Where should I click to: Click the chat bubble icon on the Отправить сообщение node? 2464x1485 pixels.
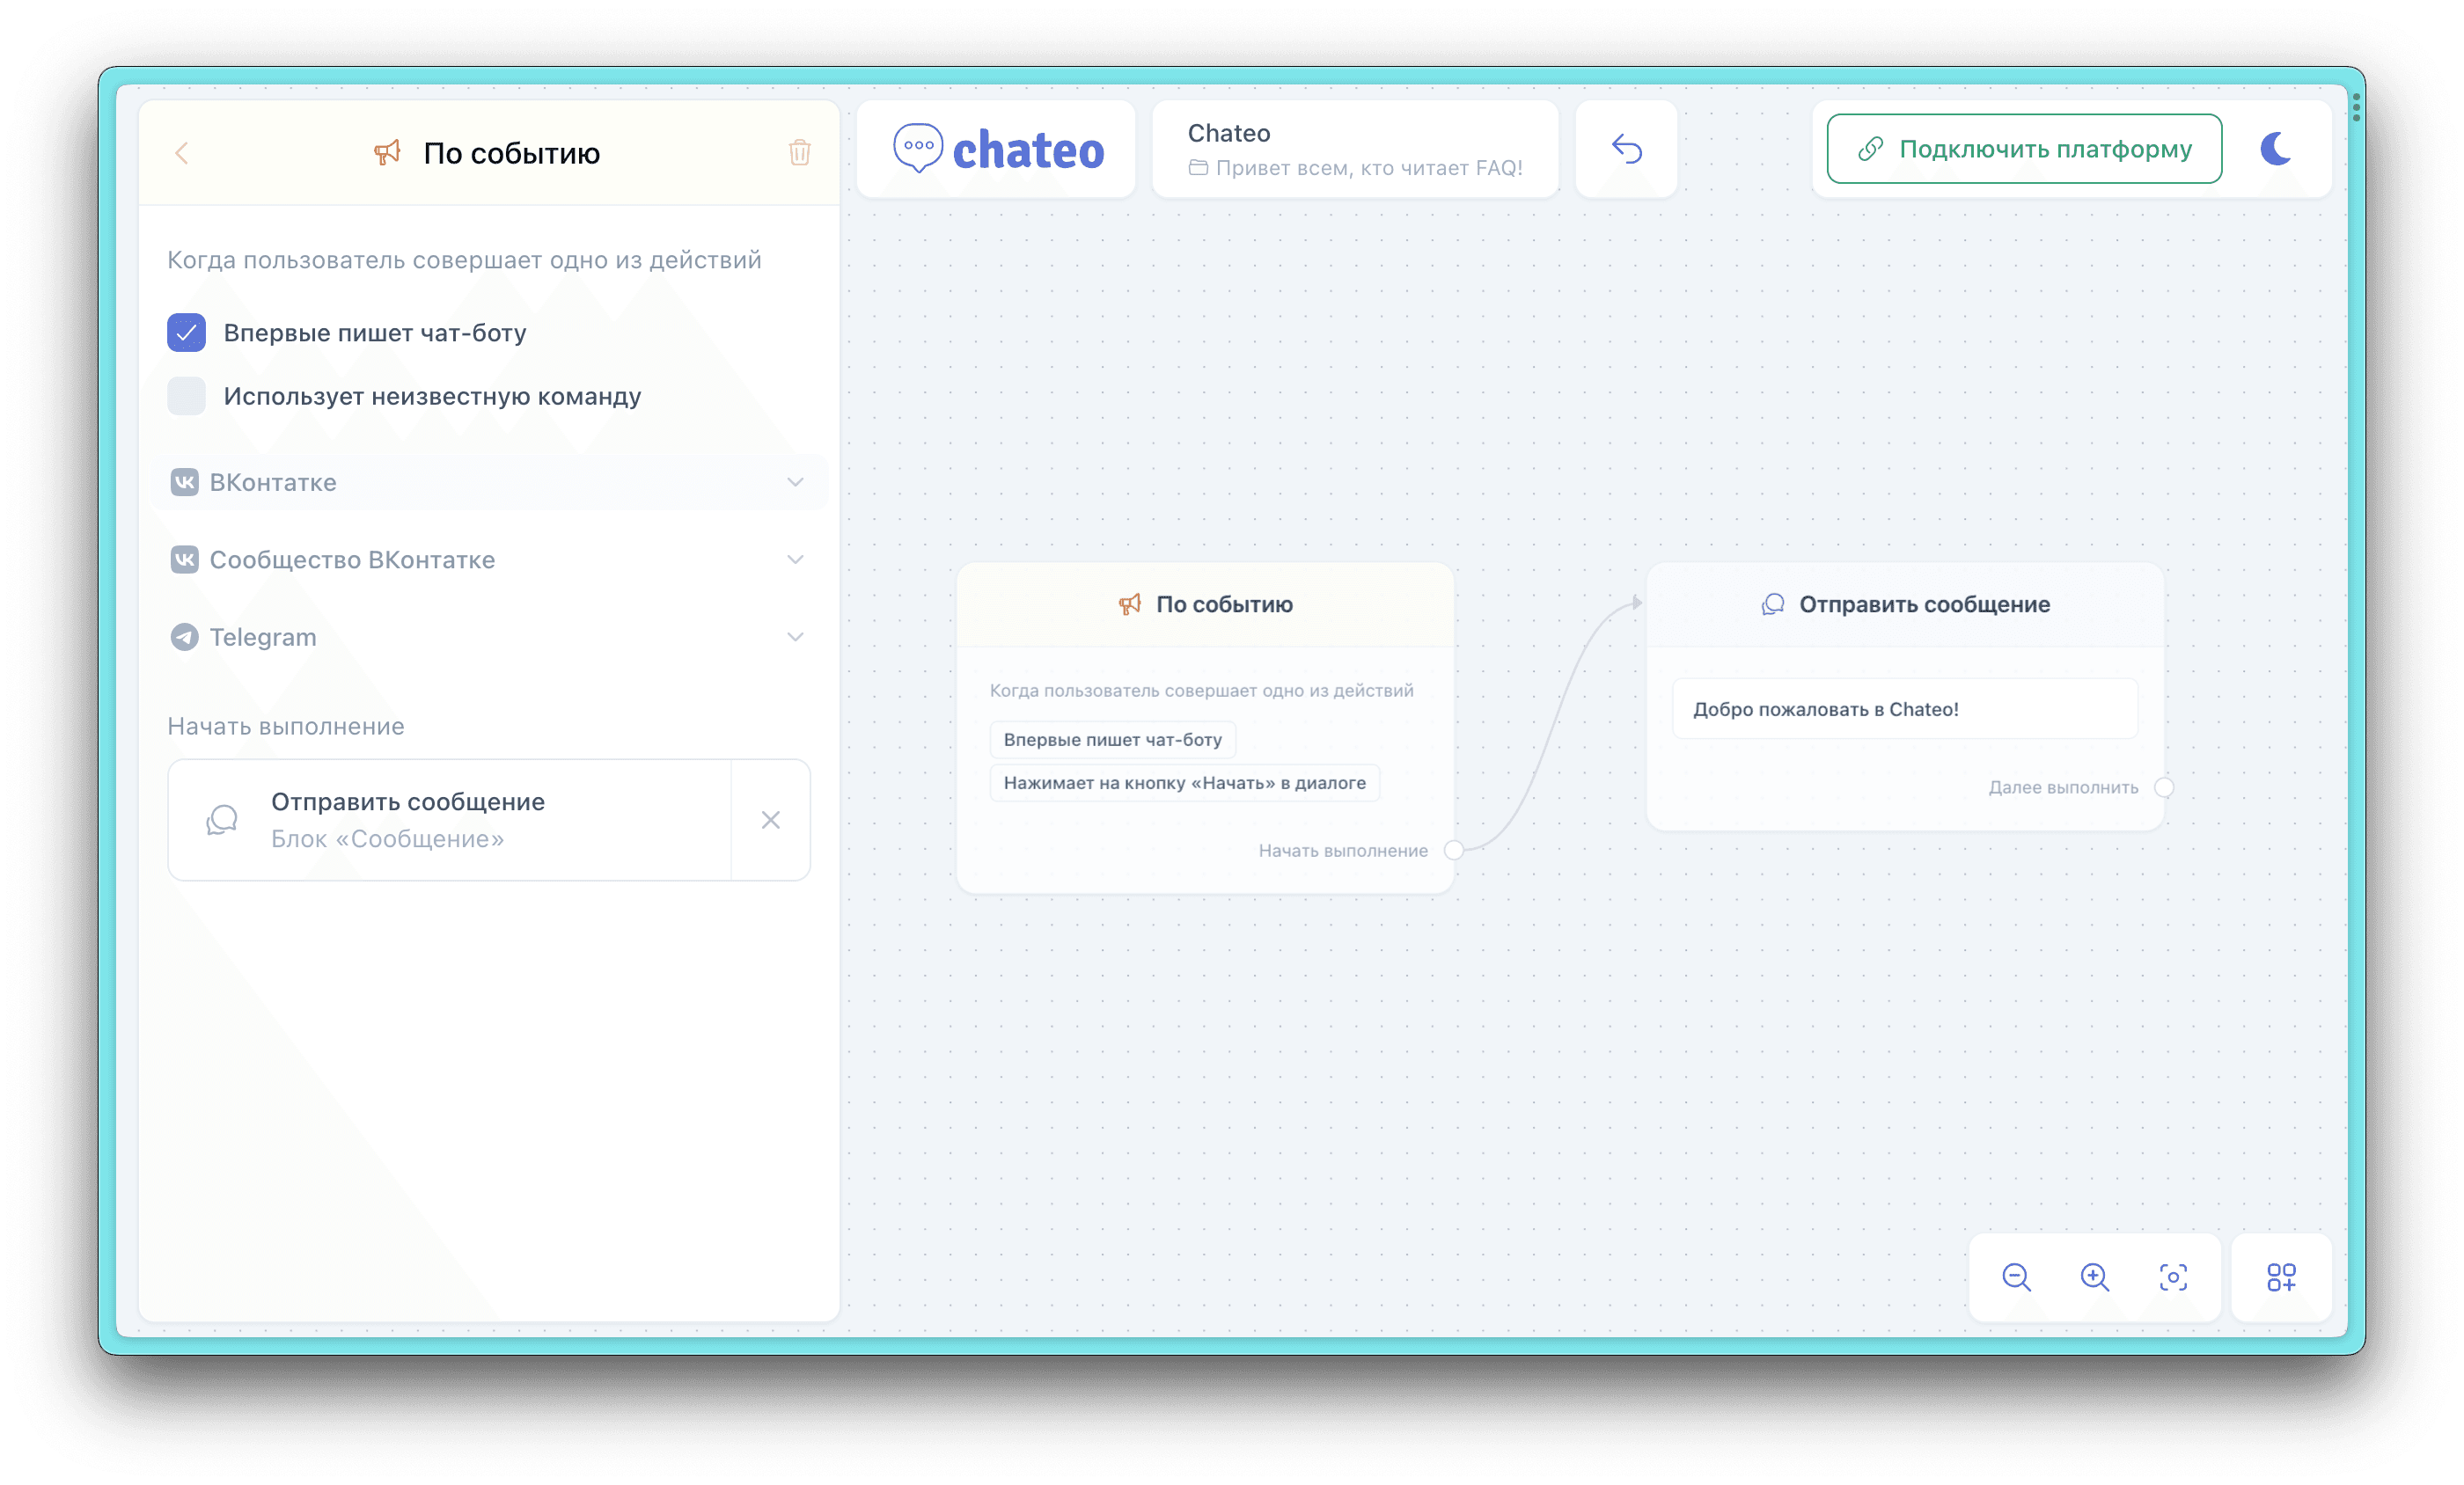click(x=1773, y=604)
